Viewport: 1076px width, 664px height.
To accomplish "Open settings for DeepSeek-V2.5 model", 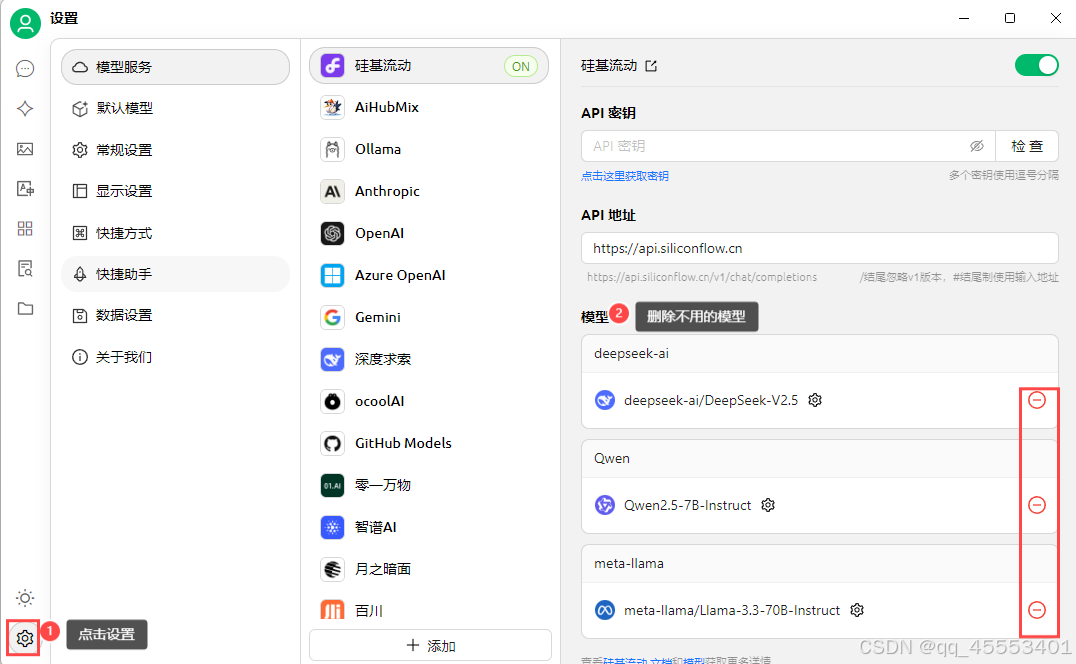I will click(815, 400).
